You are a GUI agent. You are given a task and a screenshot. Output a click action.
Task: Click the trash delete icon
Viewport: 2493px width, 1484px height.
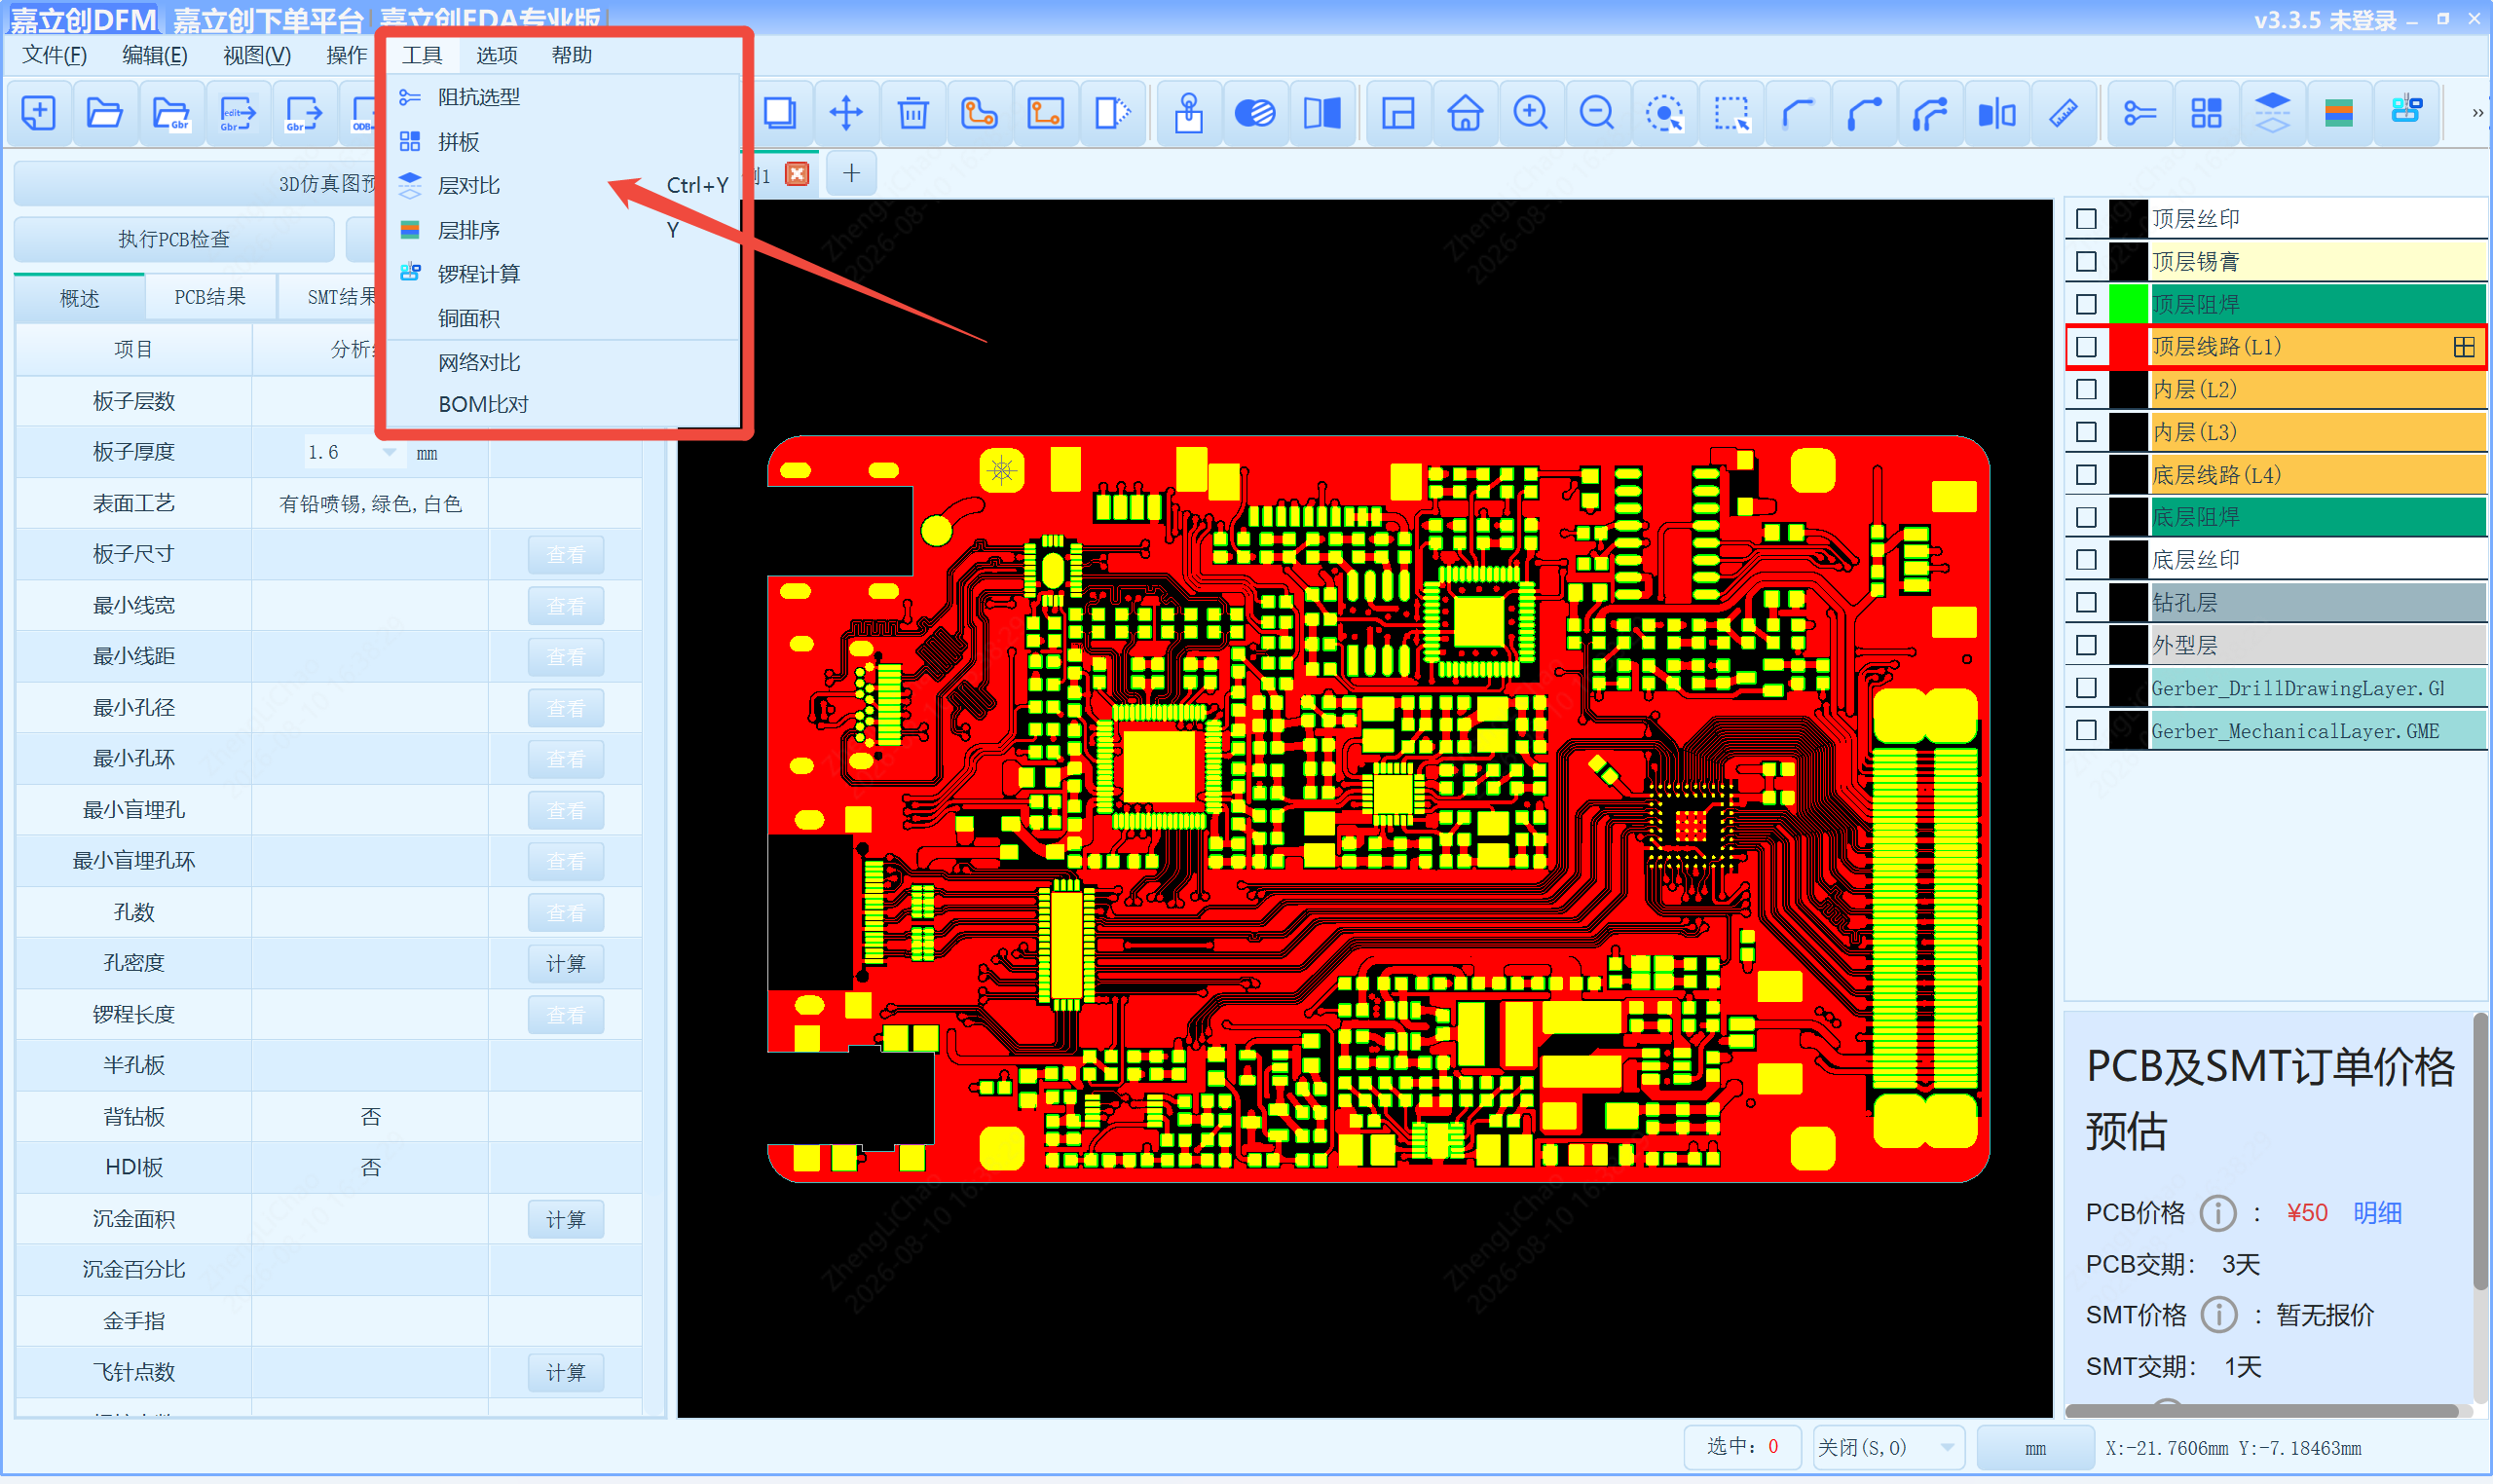912,113
